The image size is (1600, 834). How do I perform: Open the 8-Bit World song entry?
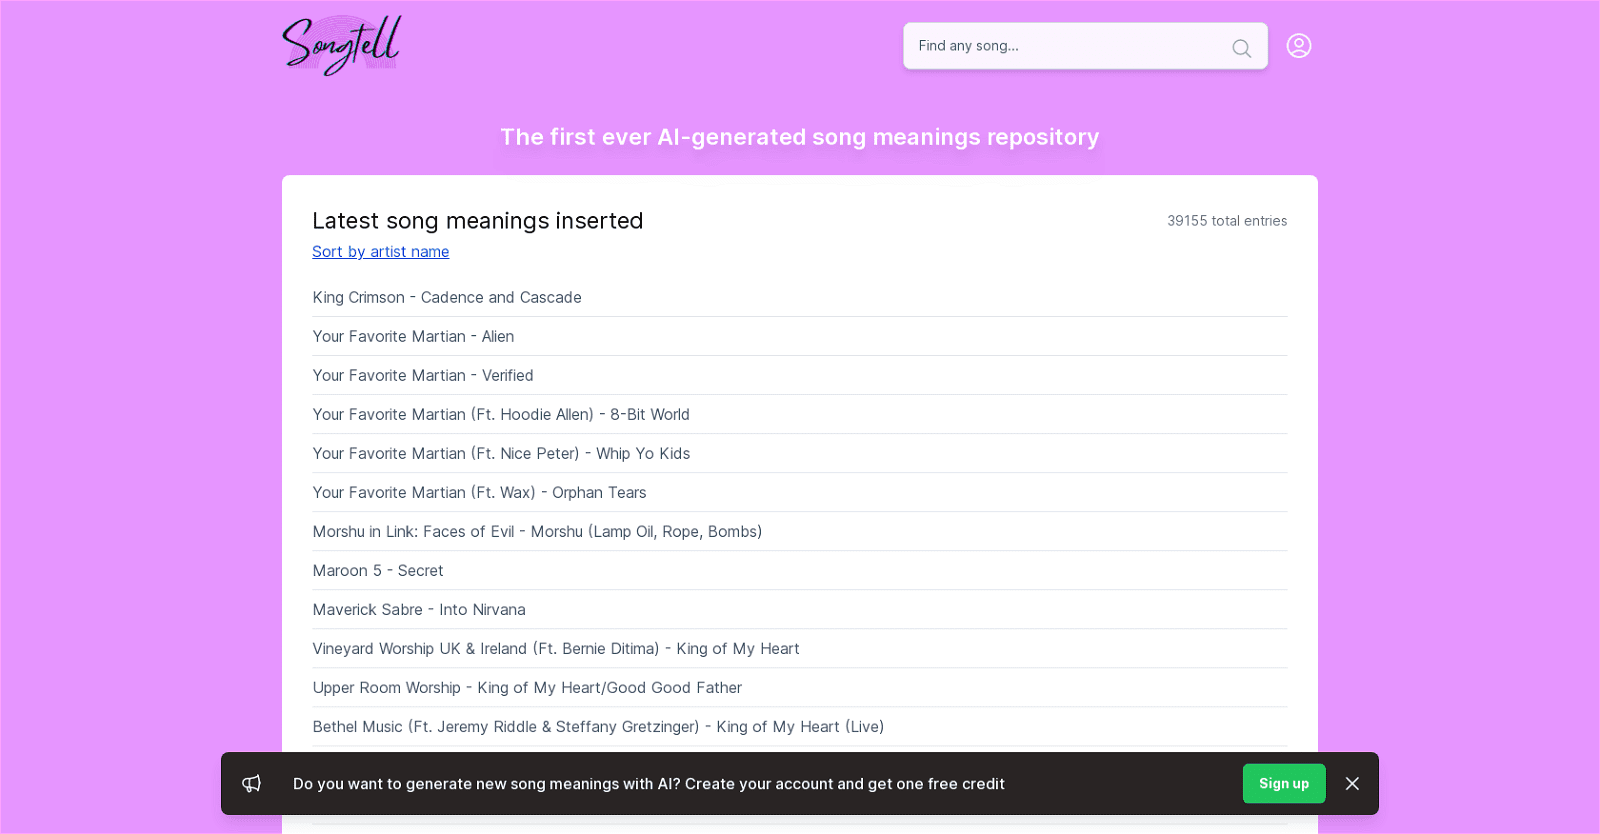tap(500, 414)
